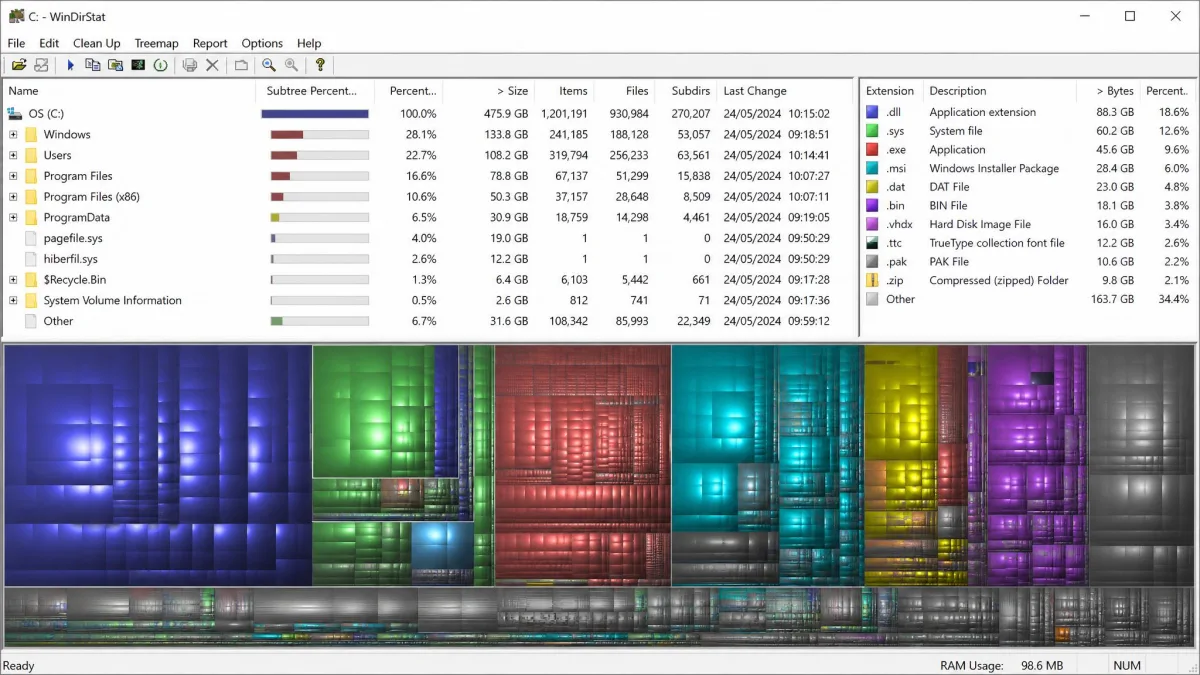Click the Select Parent folder icon
Viewport: 1200px width, 675px height.
(x=241, y=65)
